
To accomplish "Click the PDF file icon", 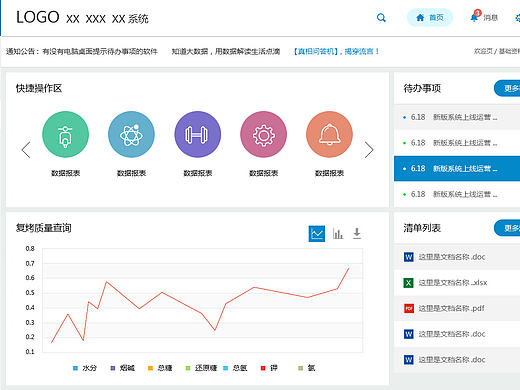I will click(409, 308).
